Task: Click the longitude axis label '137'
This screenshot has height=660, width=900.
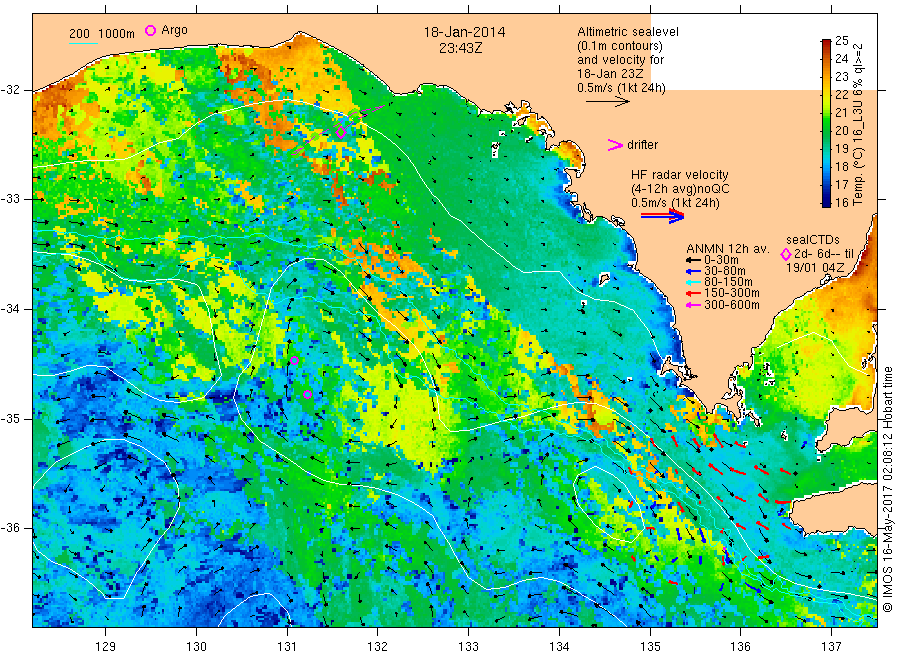Action: point(831,647)
